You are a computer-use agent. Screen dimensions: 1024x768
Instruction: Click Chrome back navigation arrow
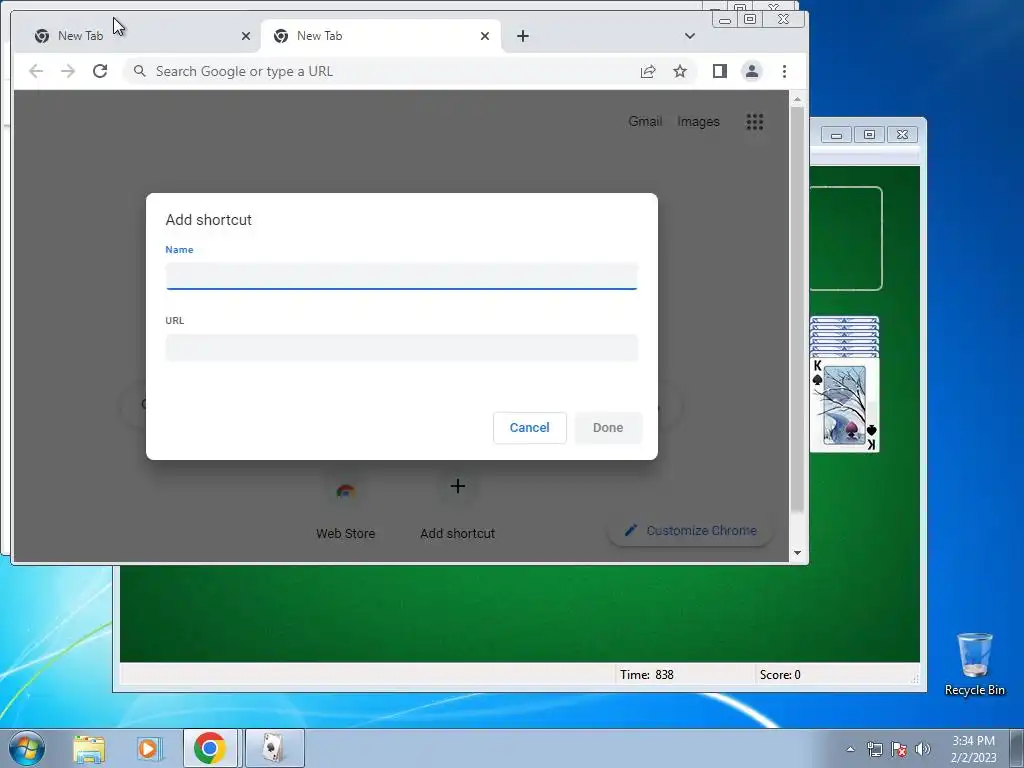pyautogui.click(x=36, y=71)
